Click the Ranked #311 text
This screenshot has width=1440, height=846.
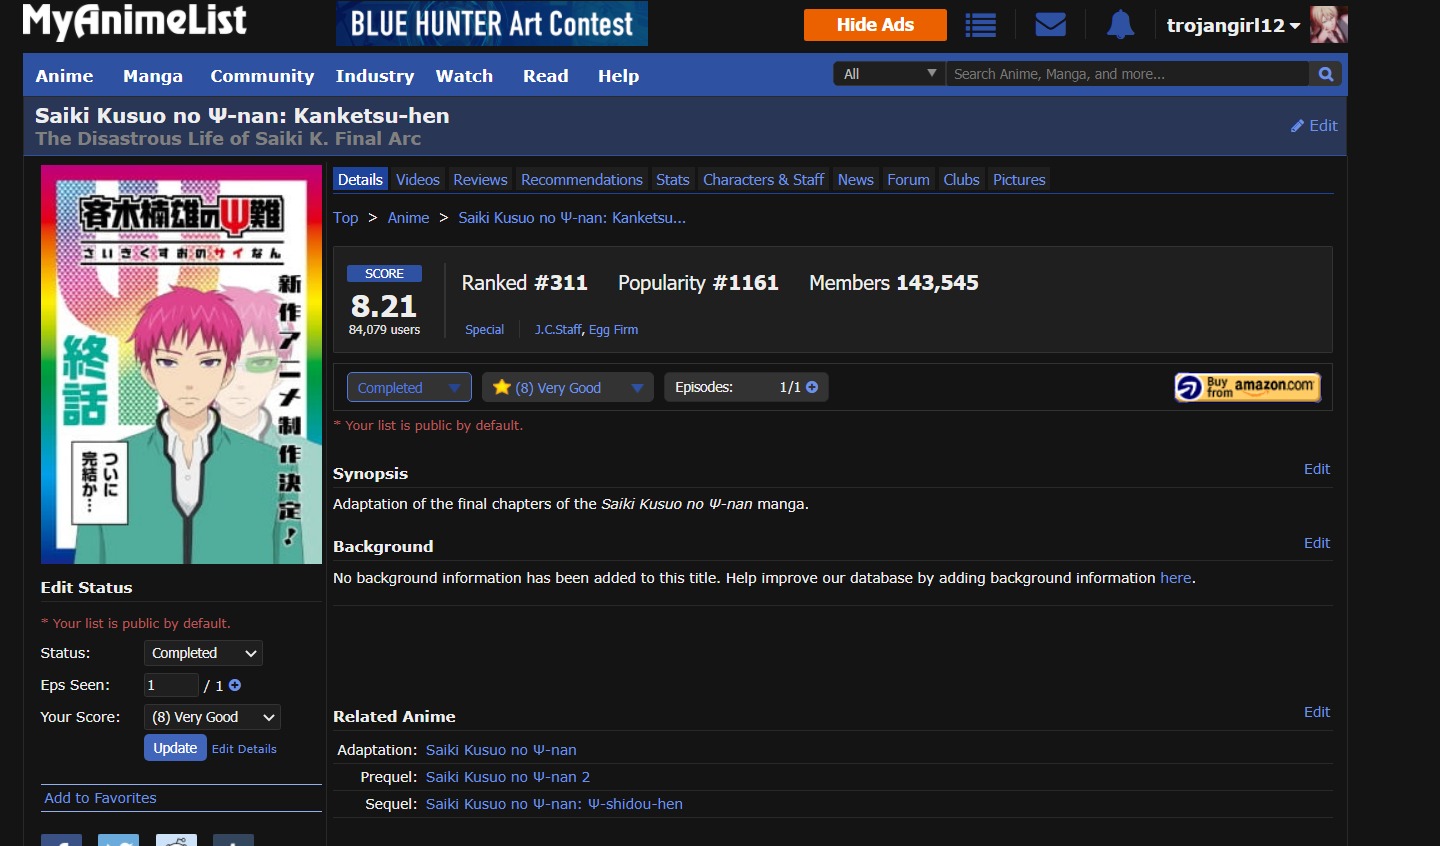[524, 283]
